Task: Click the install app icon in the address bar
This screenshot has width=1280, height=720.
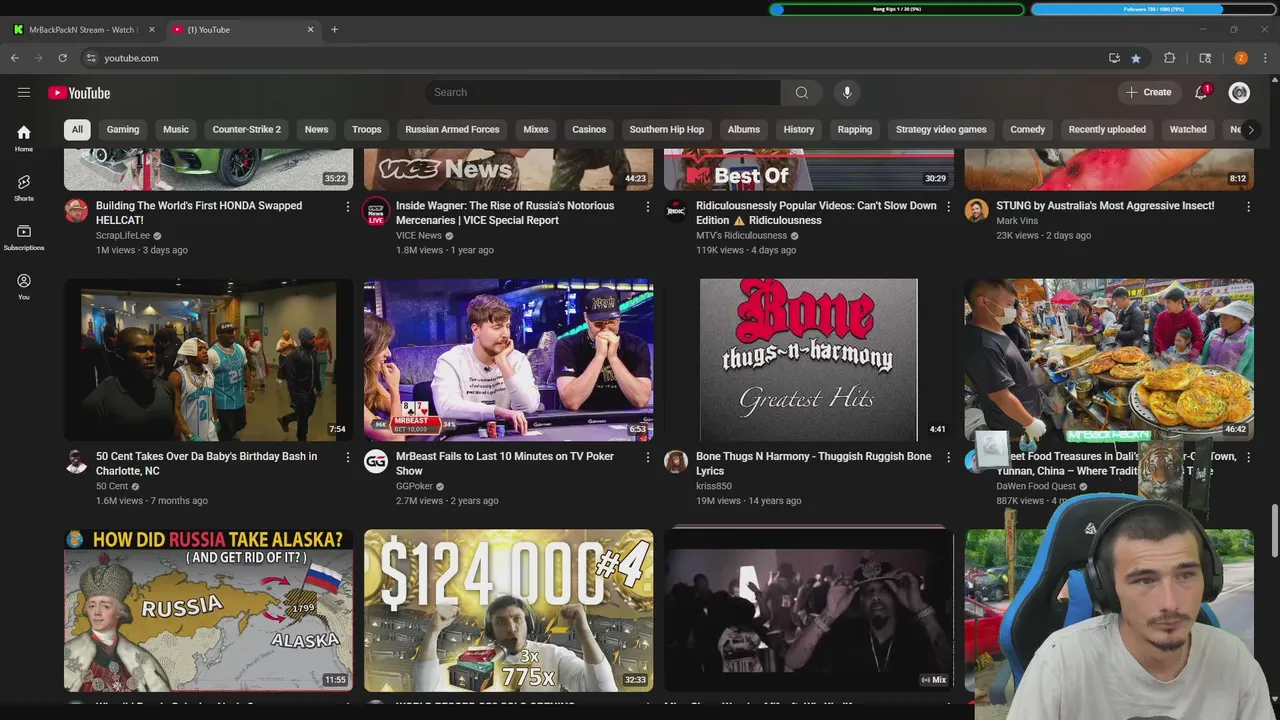Action: (x=1114, y=58)
